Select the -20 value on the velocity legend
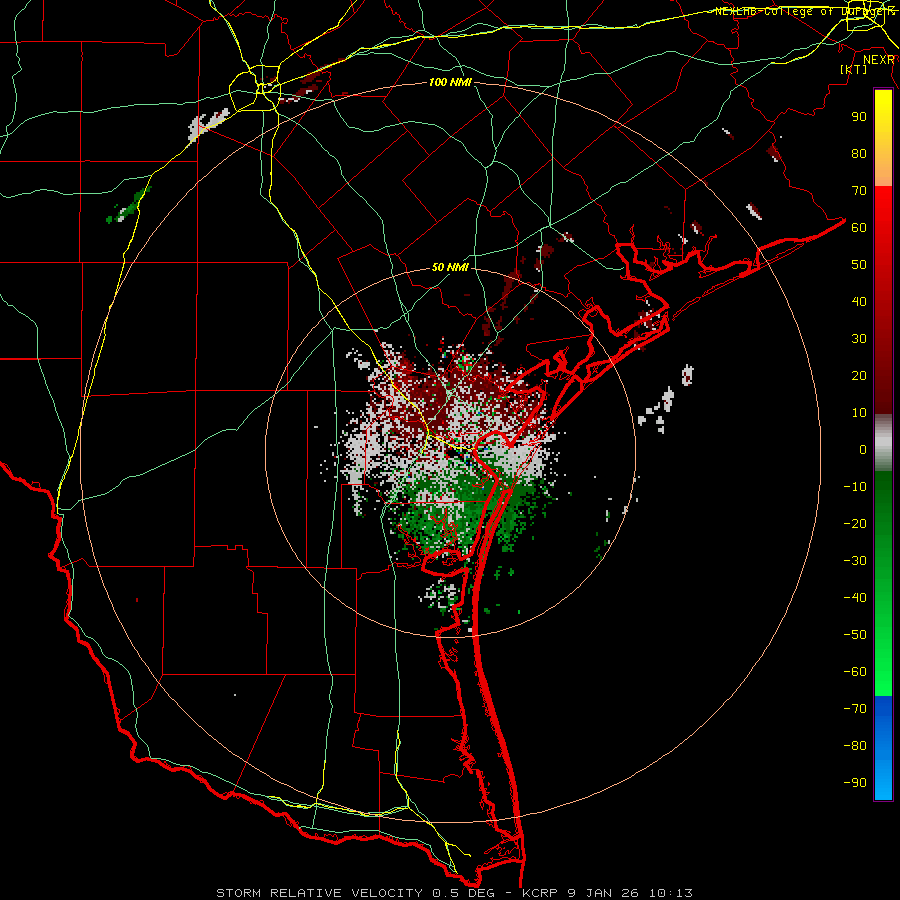Screen dimensions: 900x900 tap(855, 523)
